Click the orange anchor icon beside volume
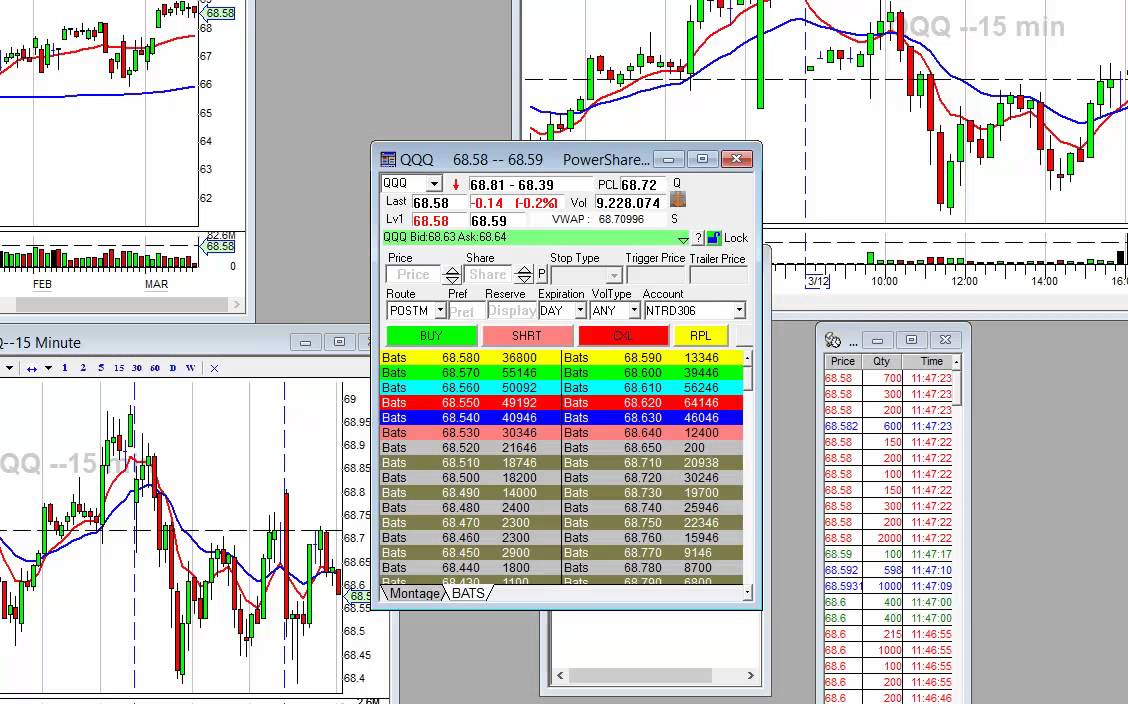 (x=677, y=200)
